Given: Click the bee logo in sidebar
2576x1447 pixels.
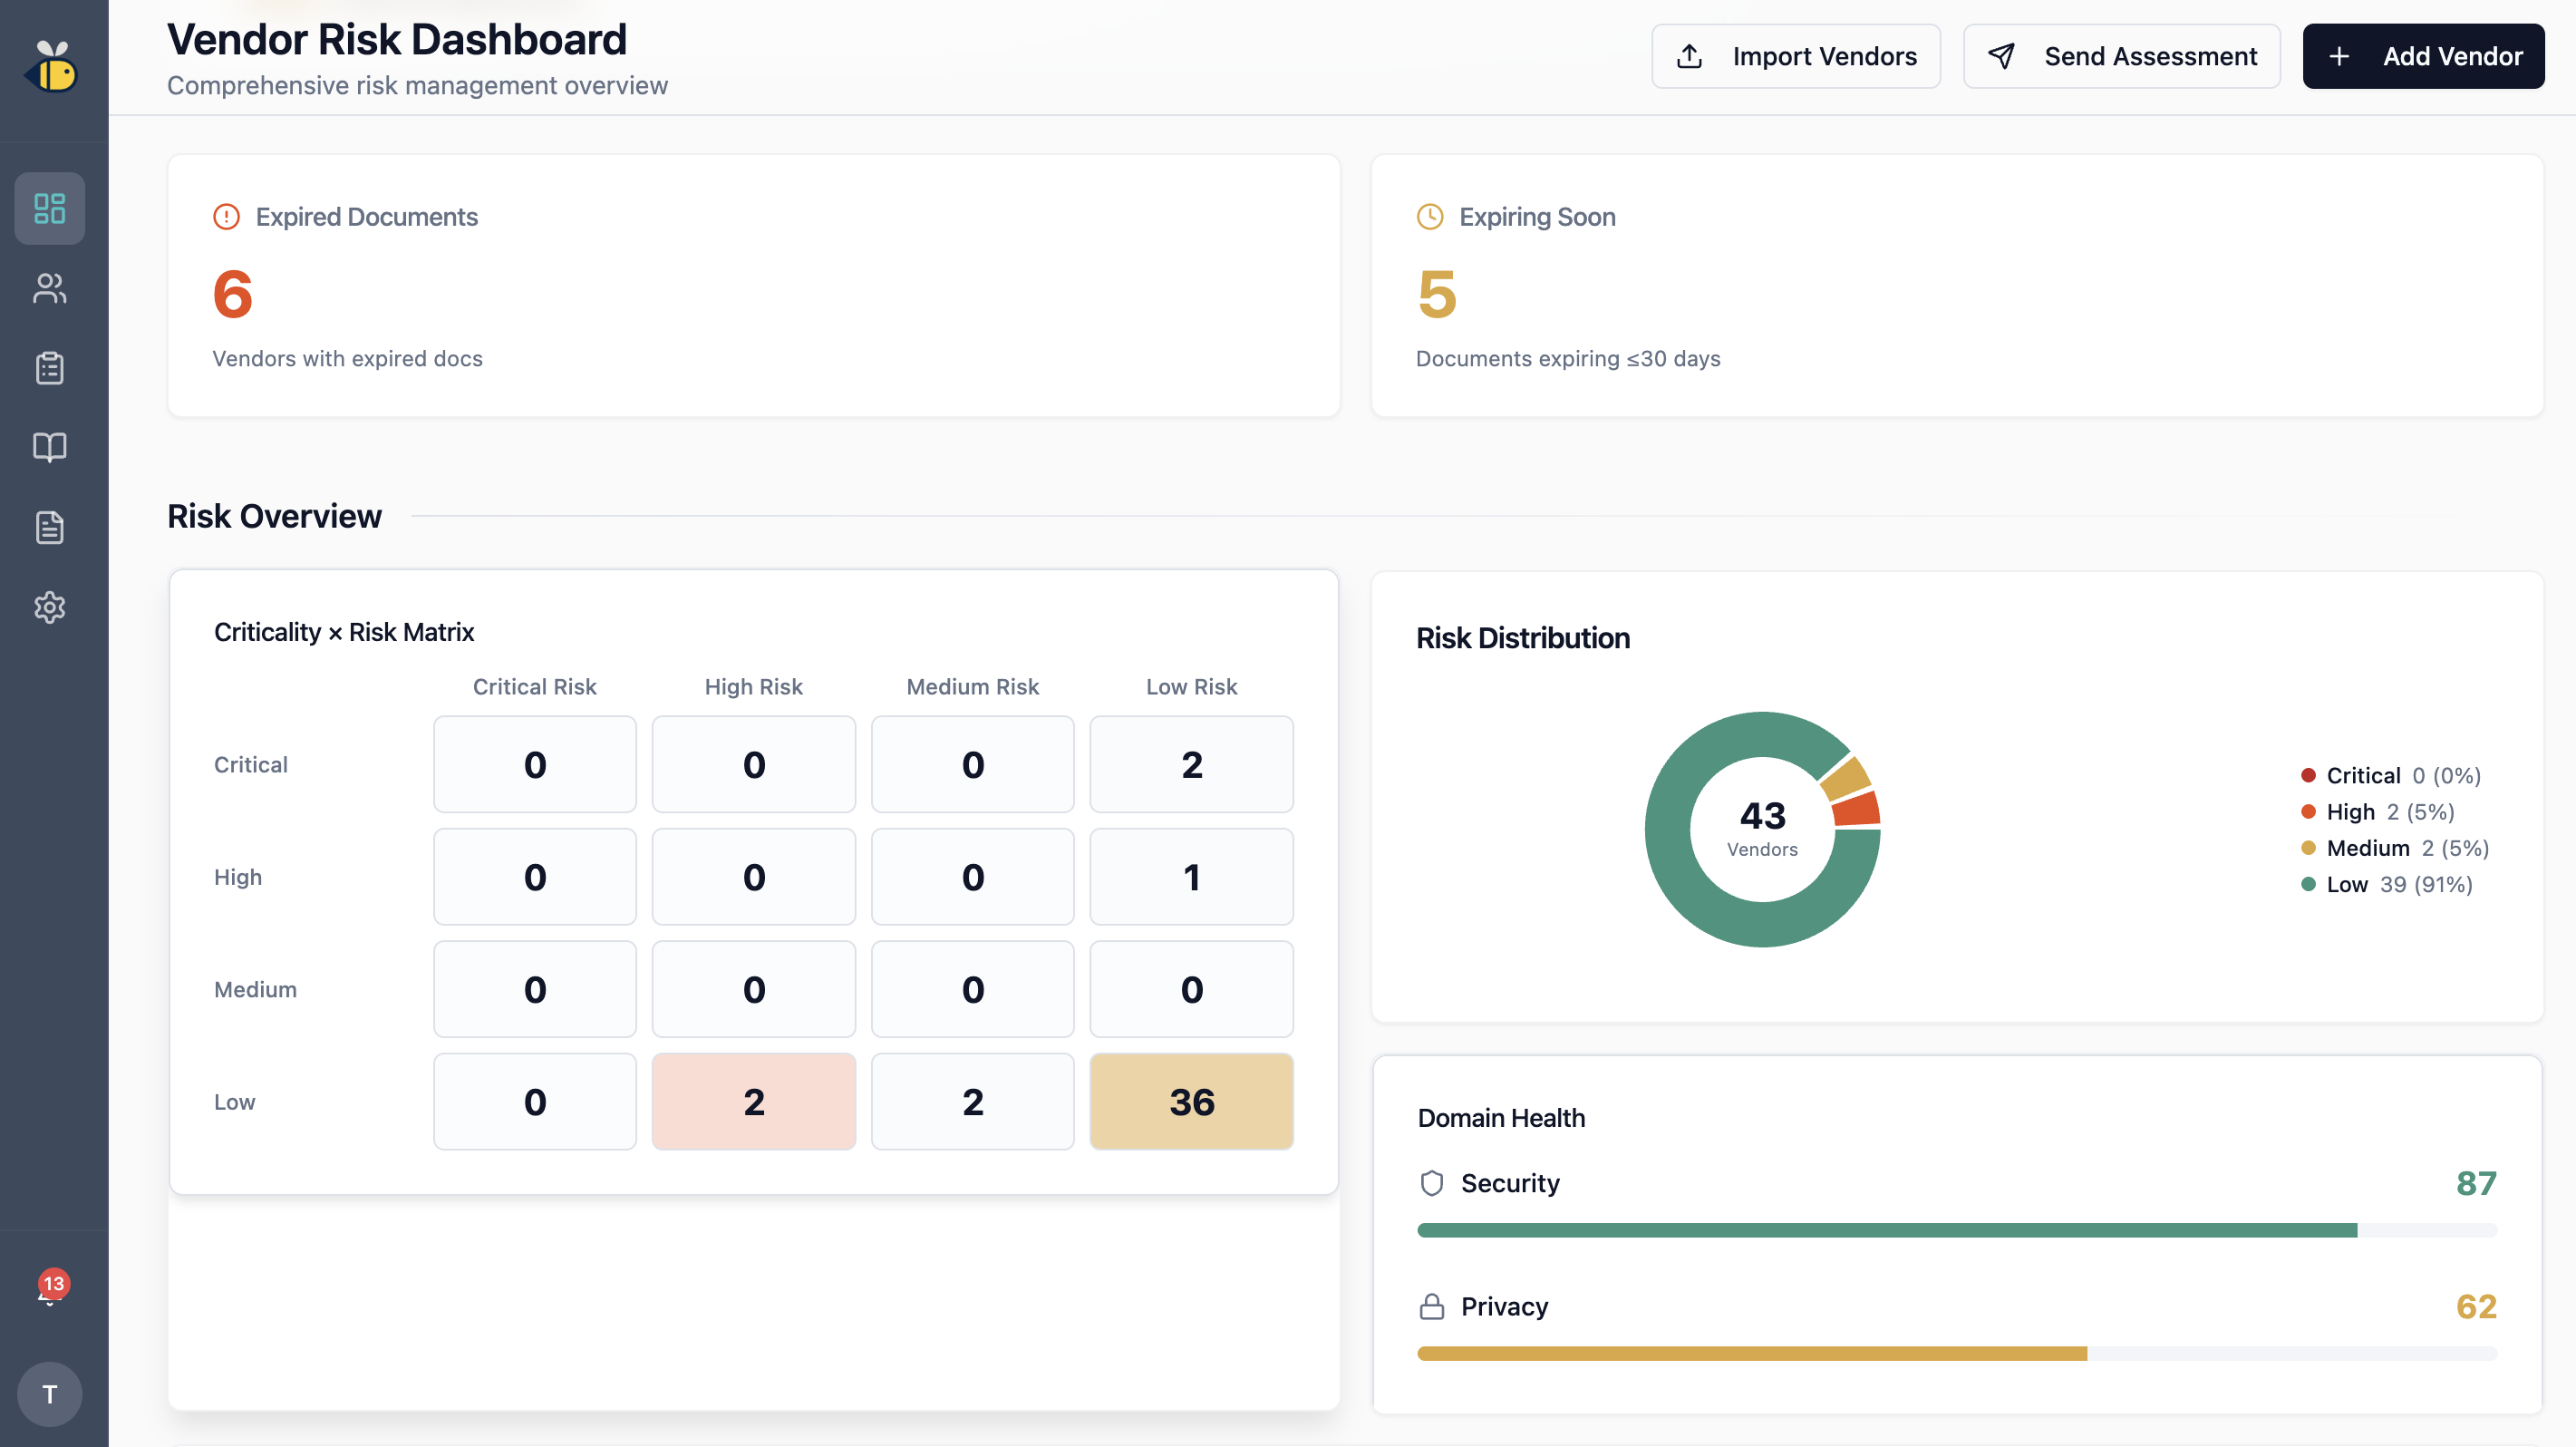Looking at the screenshot, I should (x=52, y=67).
